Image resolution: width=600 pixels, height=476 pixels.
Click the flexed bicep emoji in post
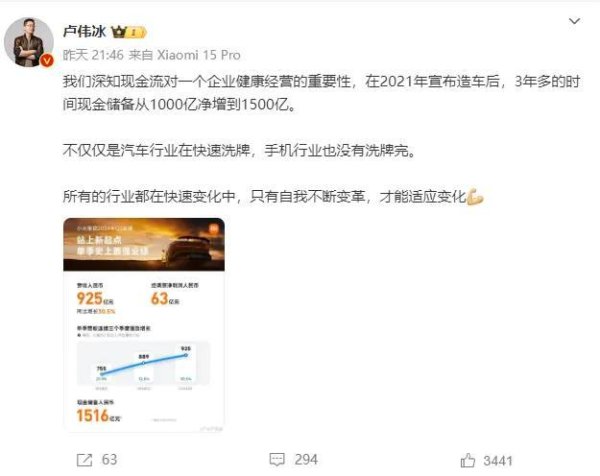[x=475, y=197]
